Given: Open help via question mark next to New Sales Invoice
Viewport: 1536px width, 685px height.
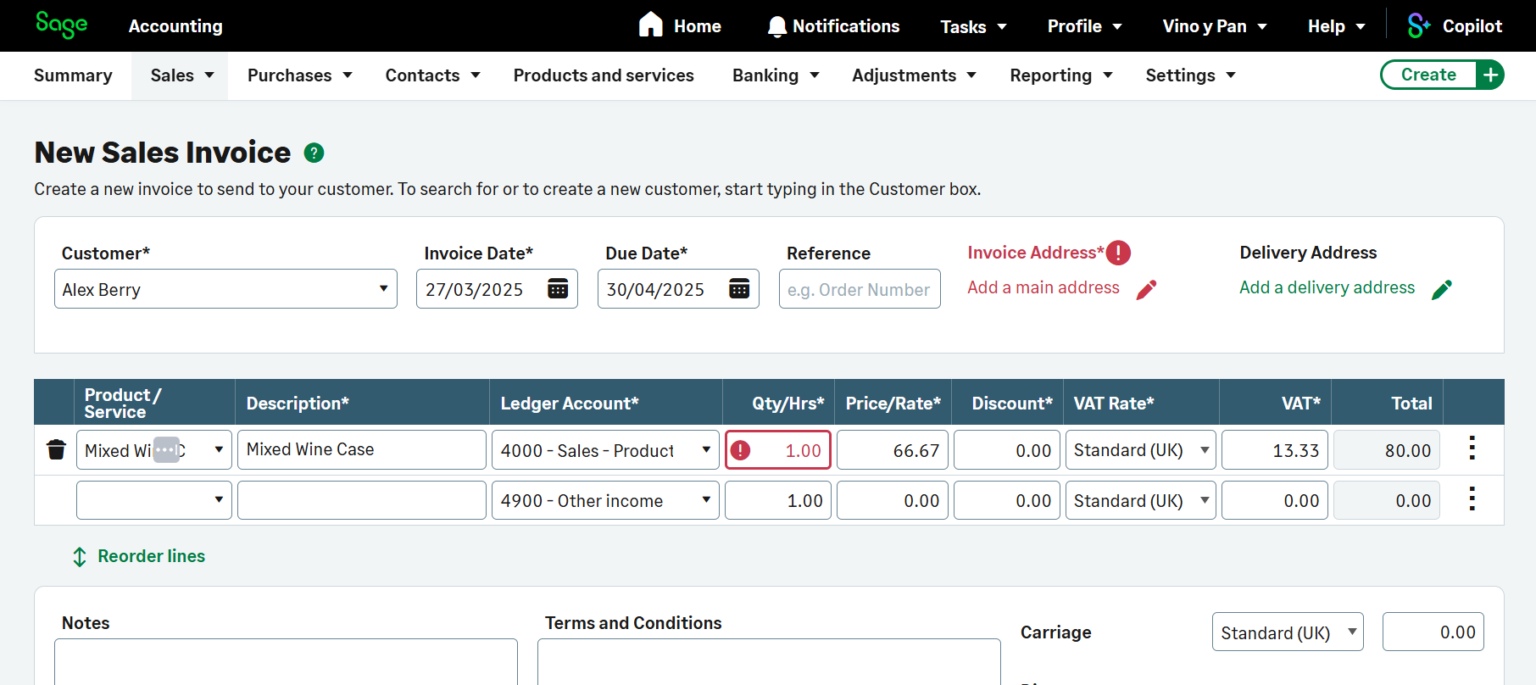Looking at the screenshot, I should point(314,152).
